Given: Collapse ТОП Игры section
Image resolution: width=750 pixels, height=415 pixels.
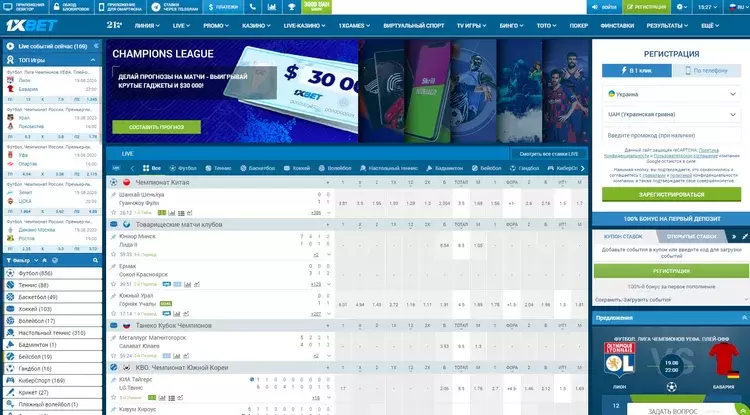Looking at the screenshot, I should click(93, 60).
